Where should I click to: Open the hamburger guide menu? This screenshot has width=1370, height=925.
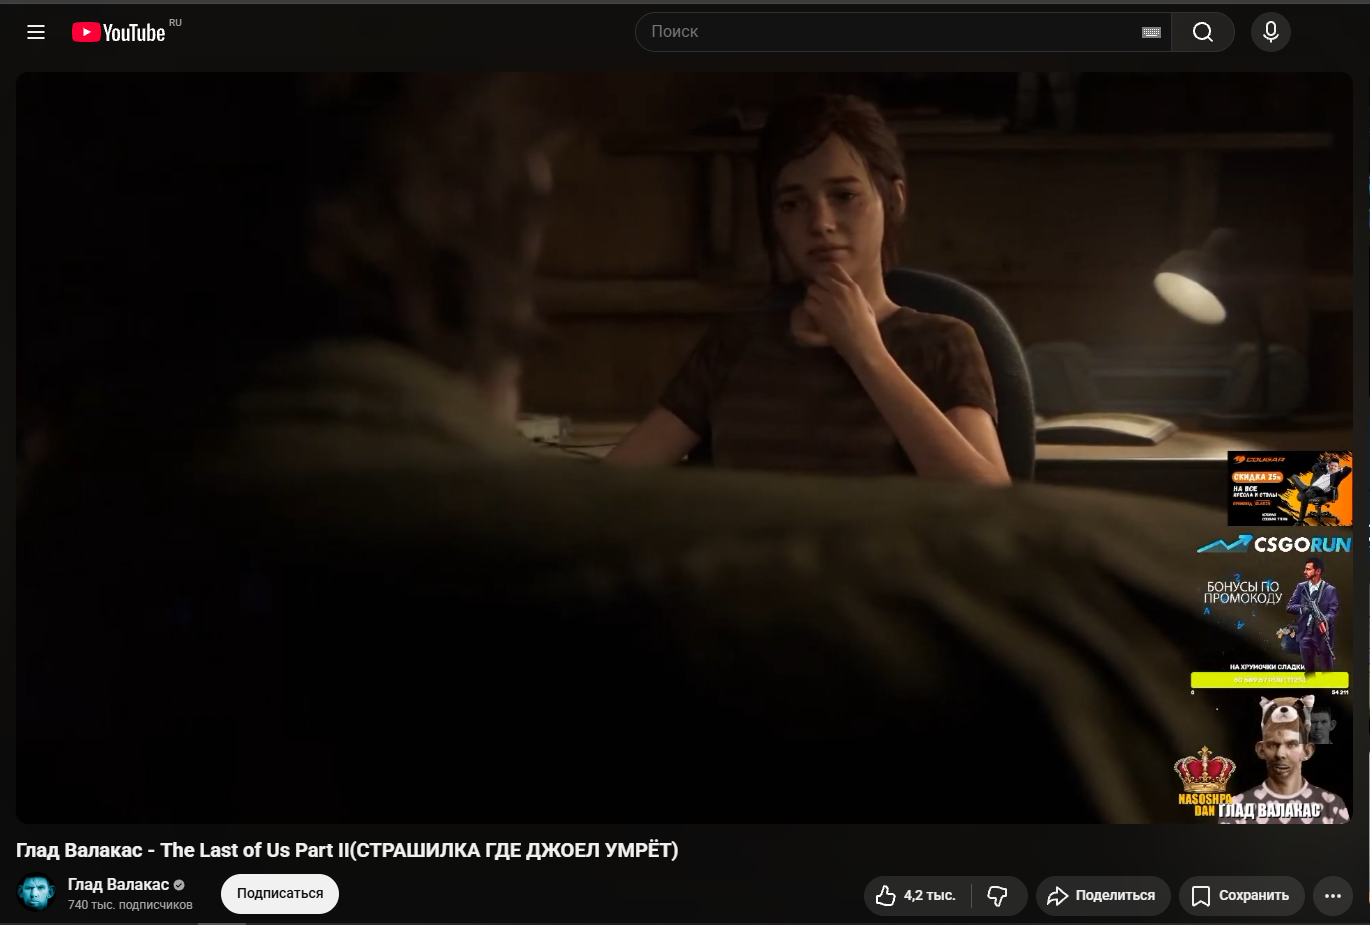[36, 32]
